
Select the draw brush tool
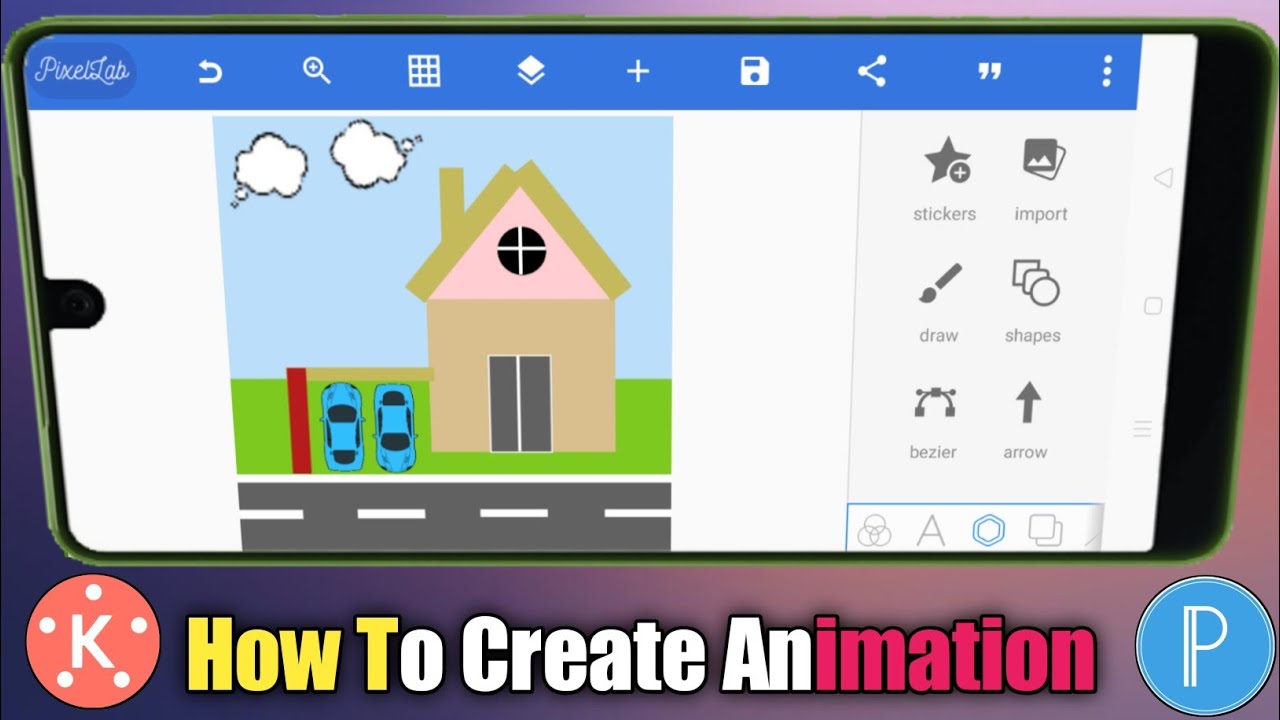[x=939, y=303]
